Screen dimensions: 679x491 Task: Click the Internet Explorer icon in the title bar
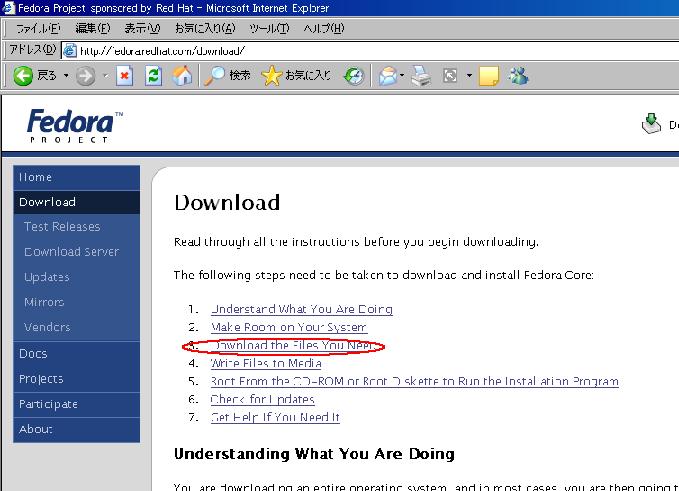pos(8,8)
